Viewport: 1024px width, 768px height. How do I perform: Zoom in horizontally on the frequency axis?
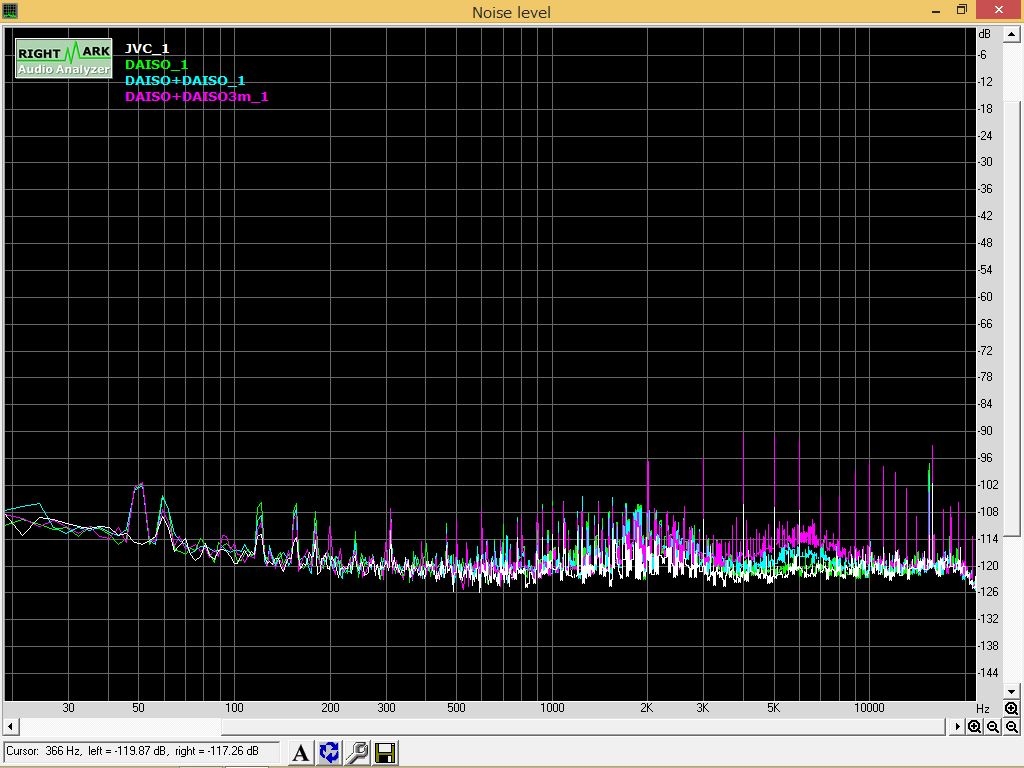[974, 727]
